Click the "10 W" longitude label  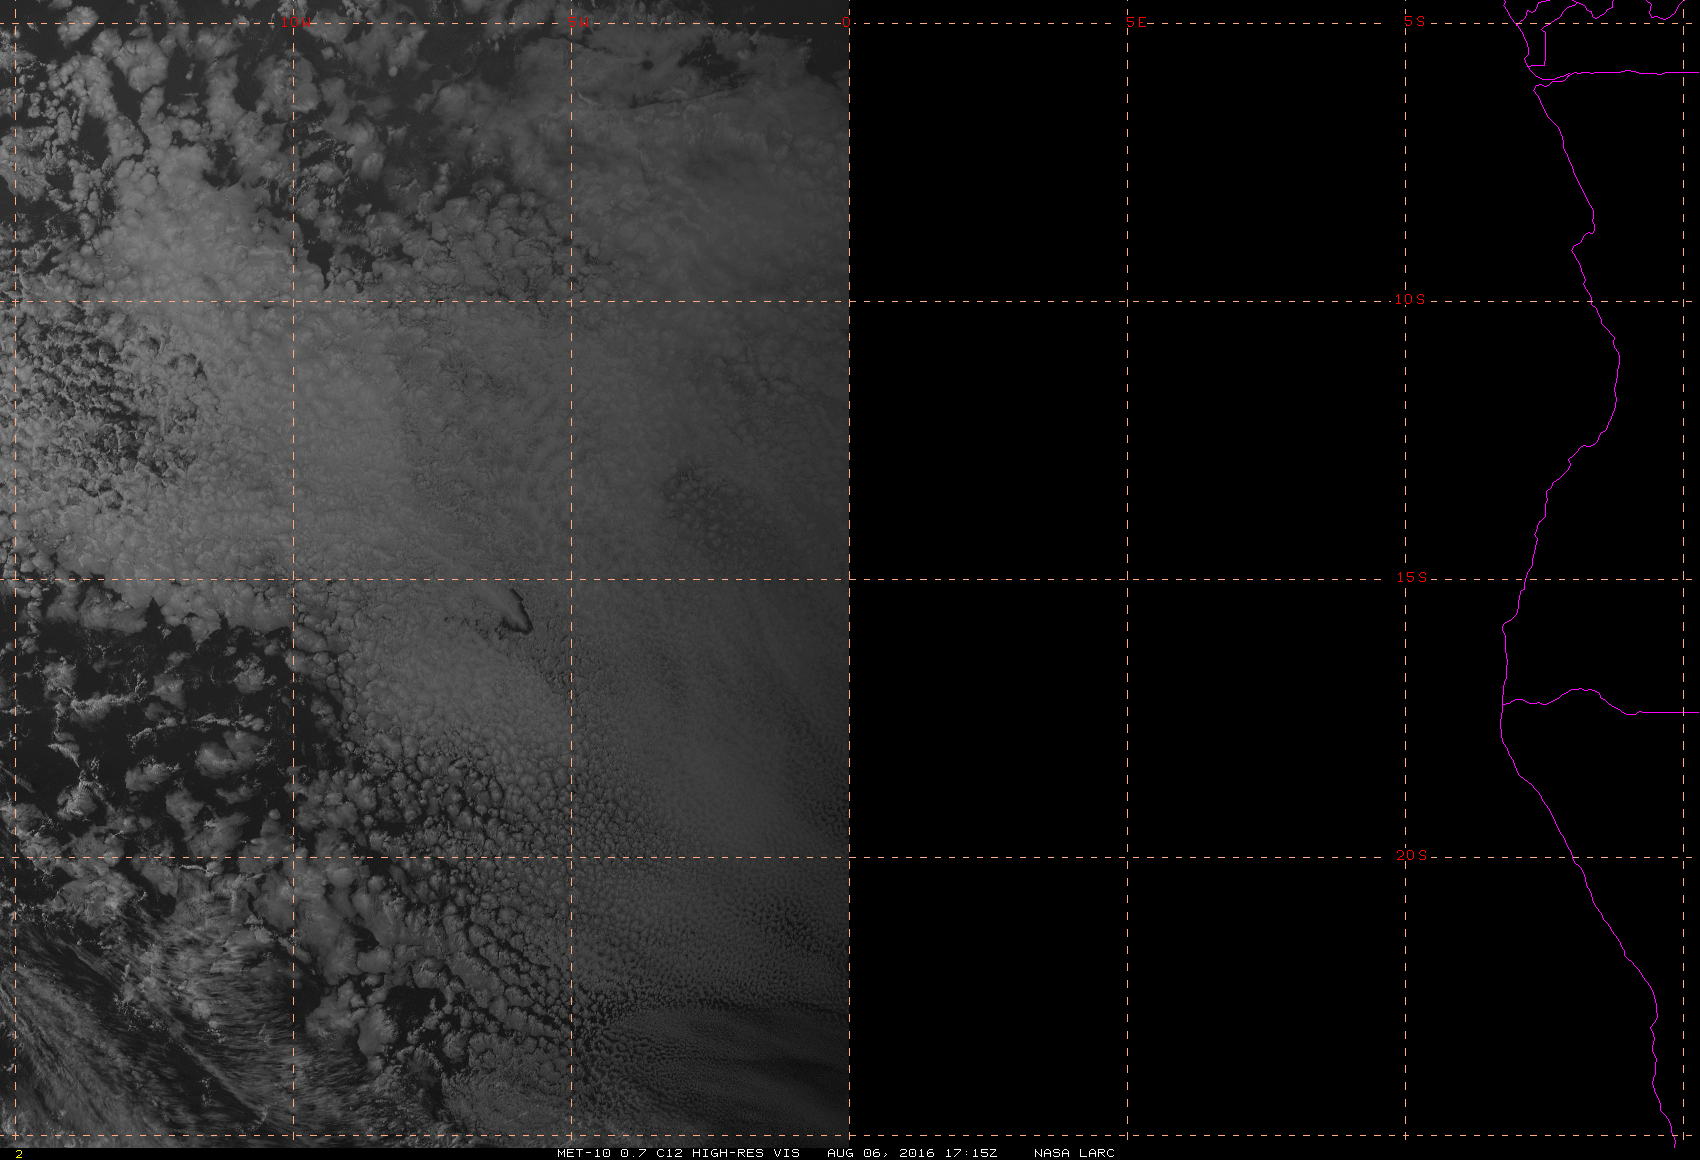click(x=294, y=22)
